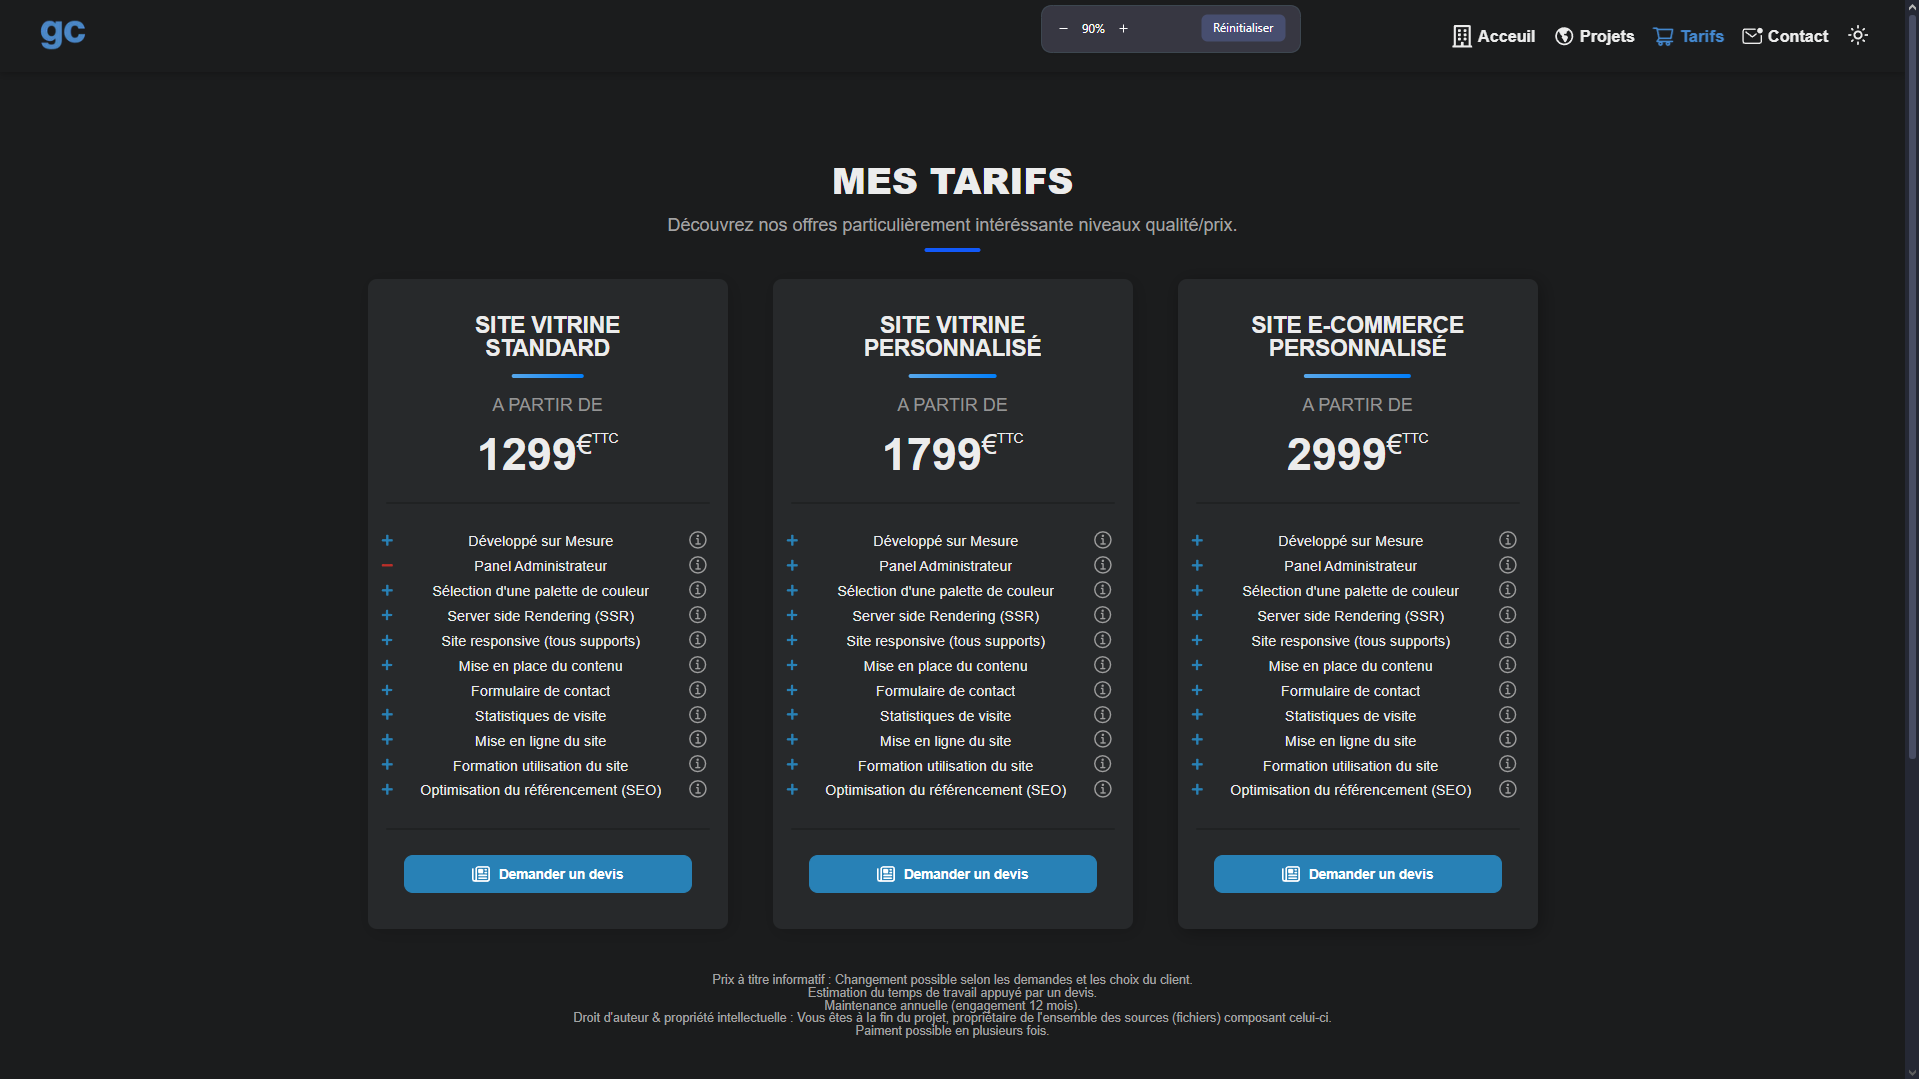This screenshot has width=1919, height=1079.
Task: Click info icon for Vitrine Personnalisé Statistiques de visite
Action: pos(1103,715)
